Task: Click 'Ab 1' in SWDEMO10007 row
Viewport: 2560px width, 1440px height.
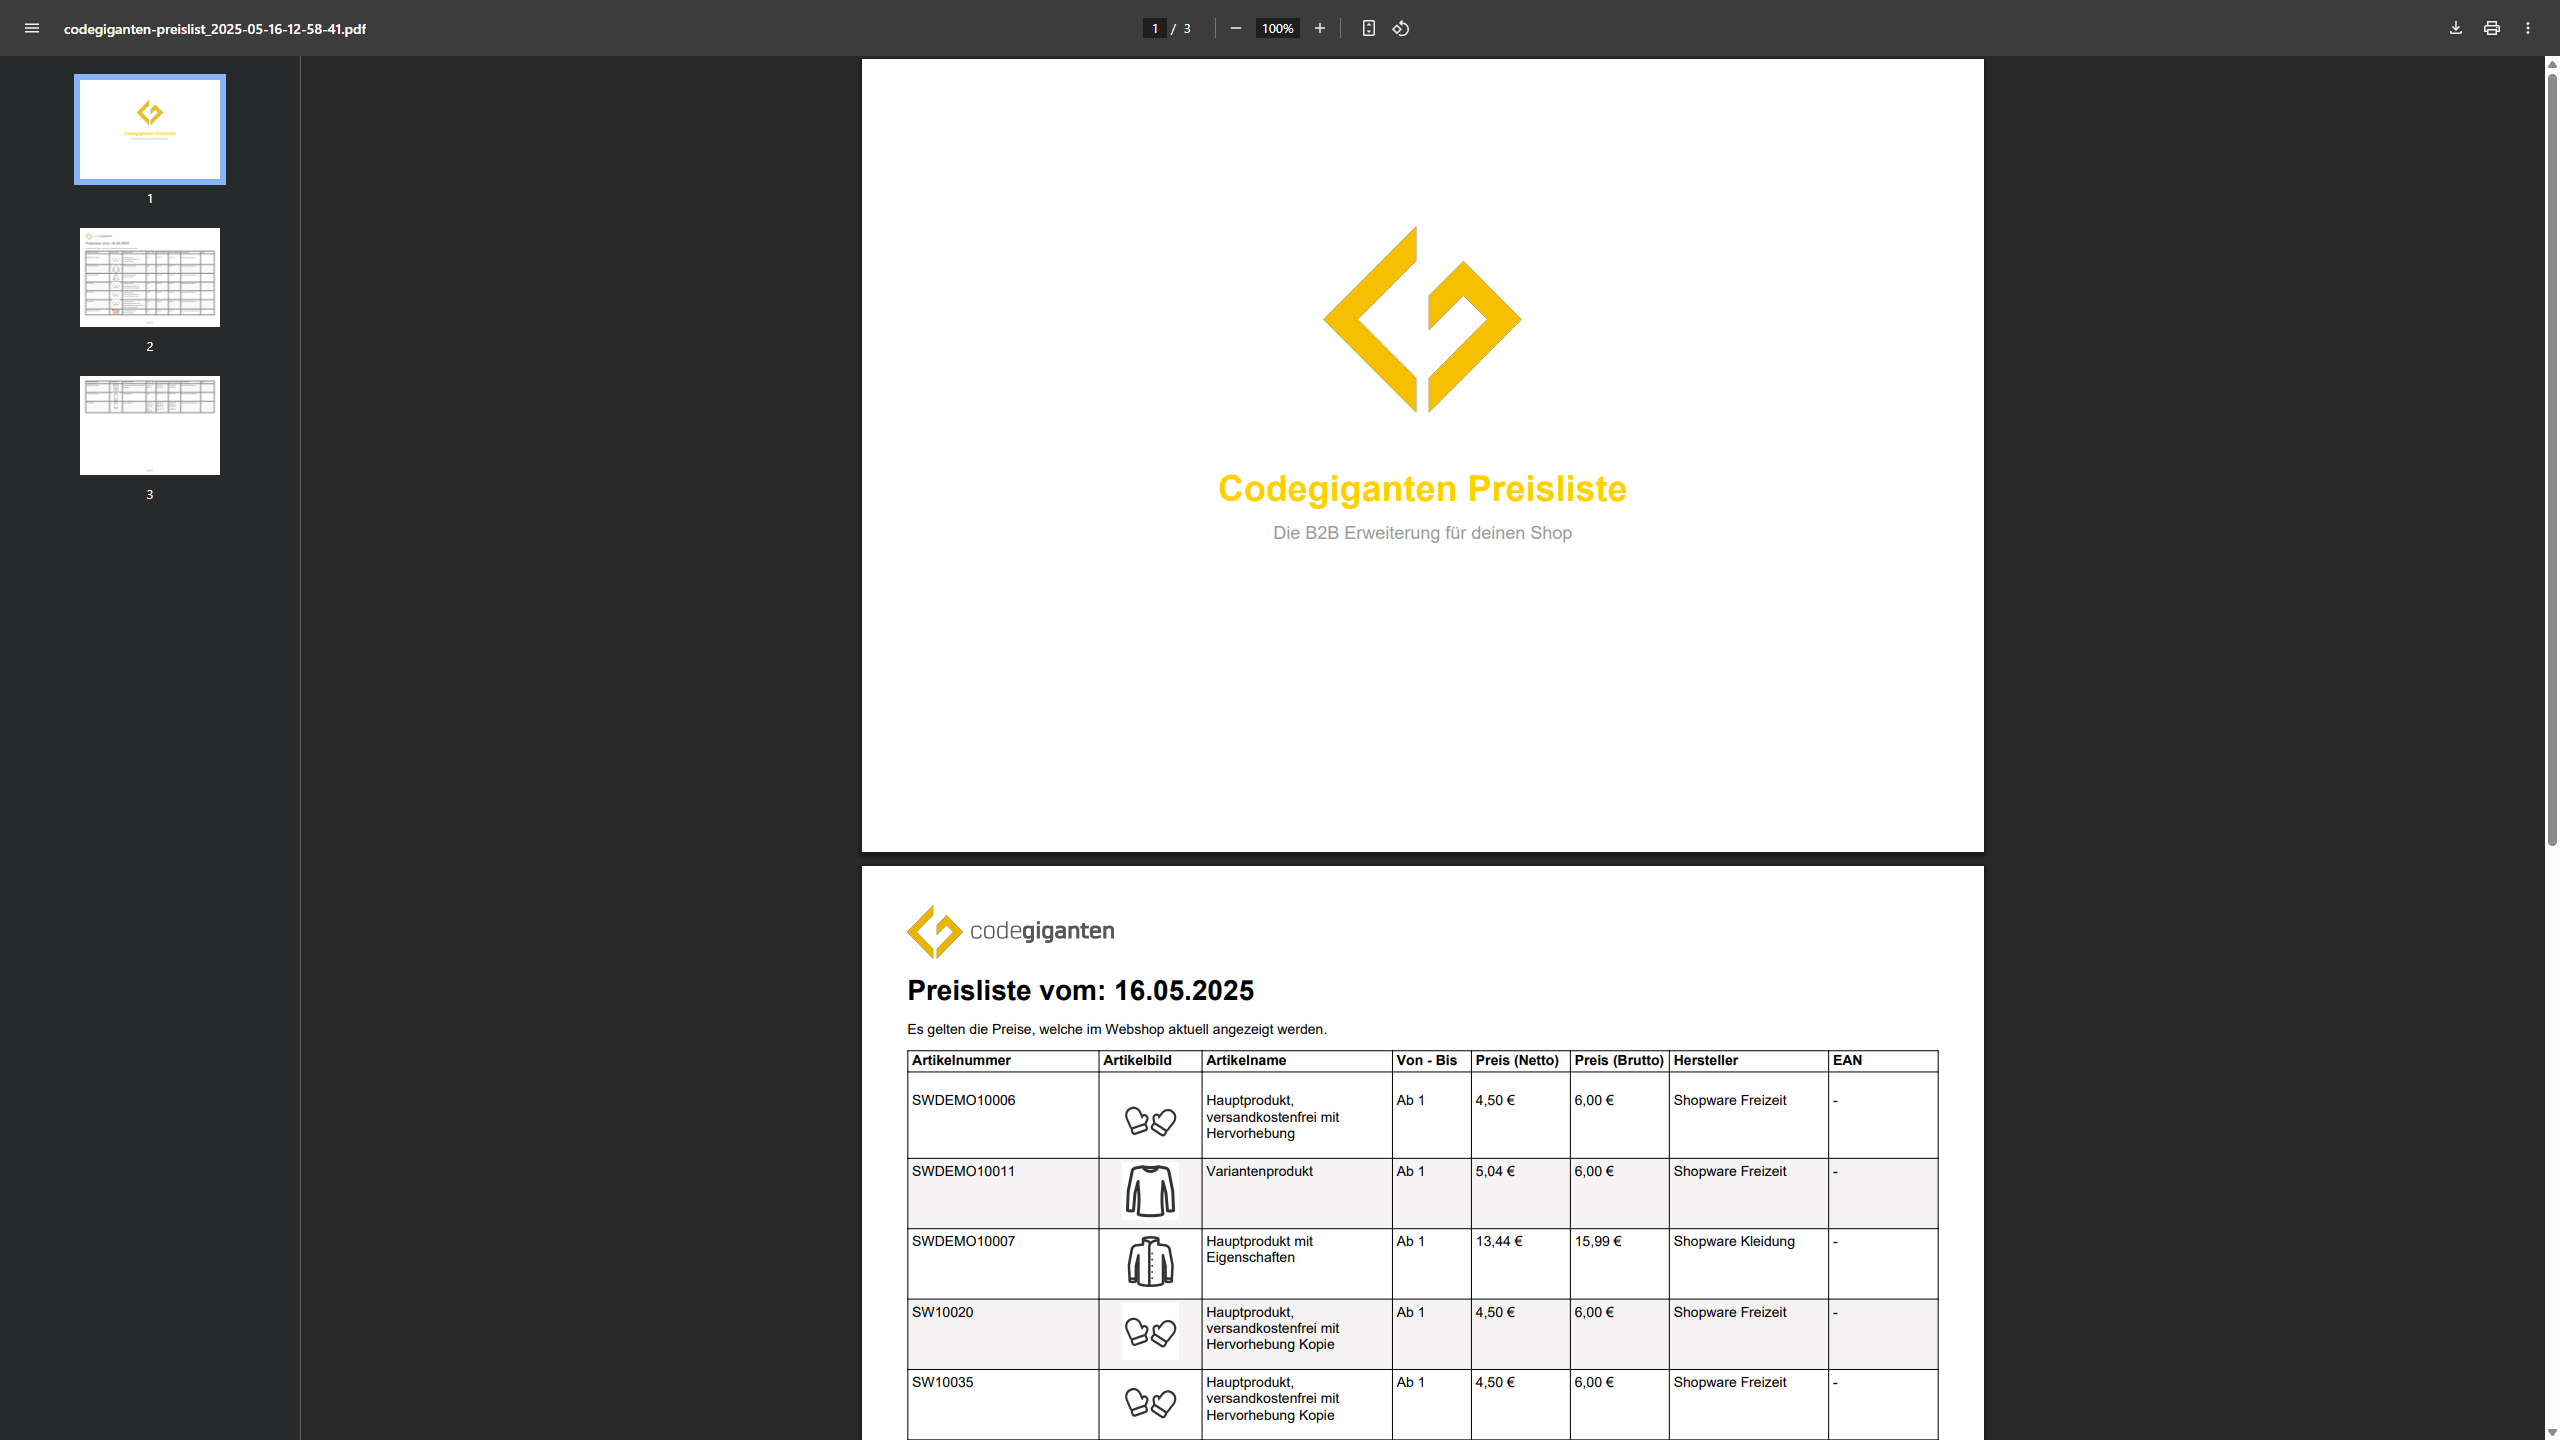Action: pyautogui.click(x=1410, y=1241)
